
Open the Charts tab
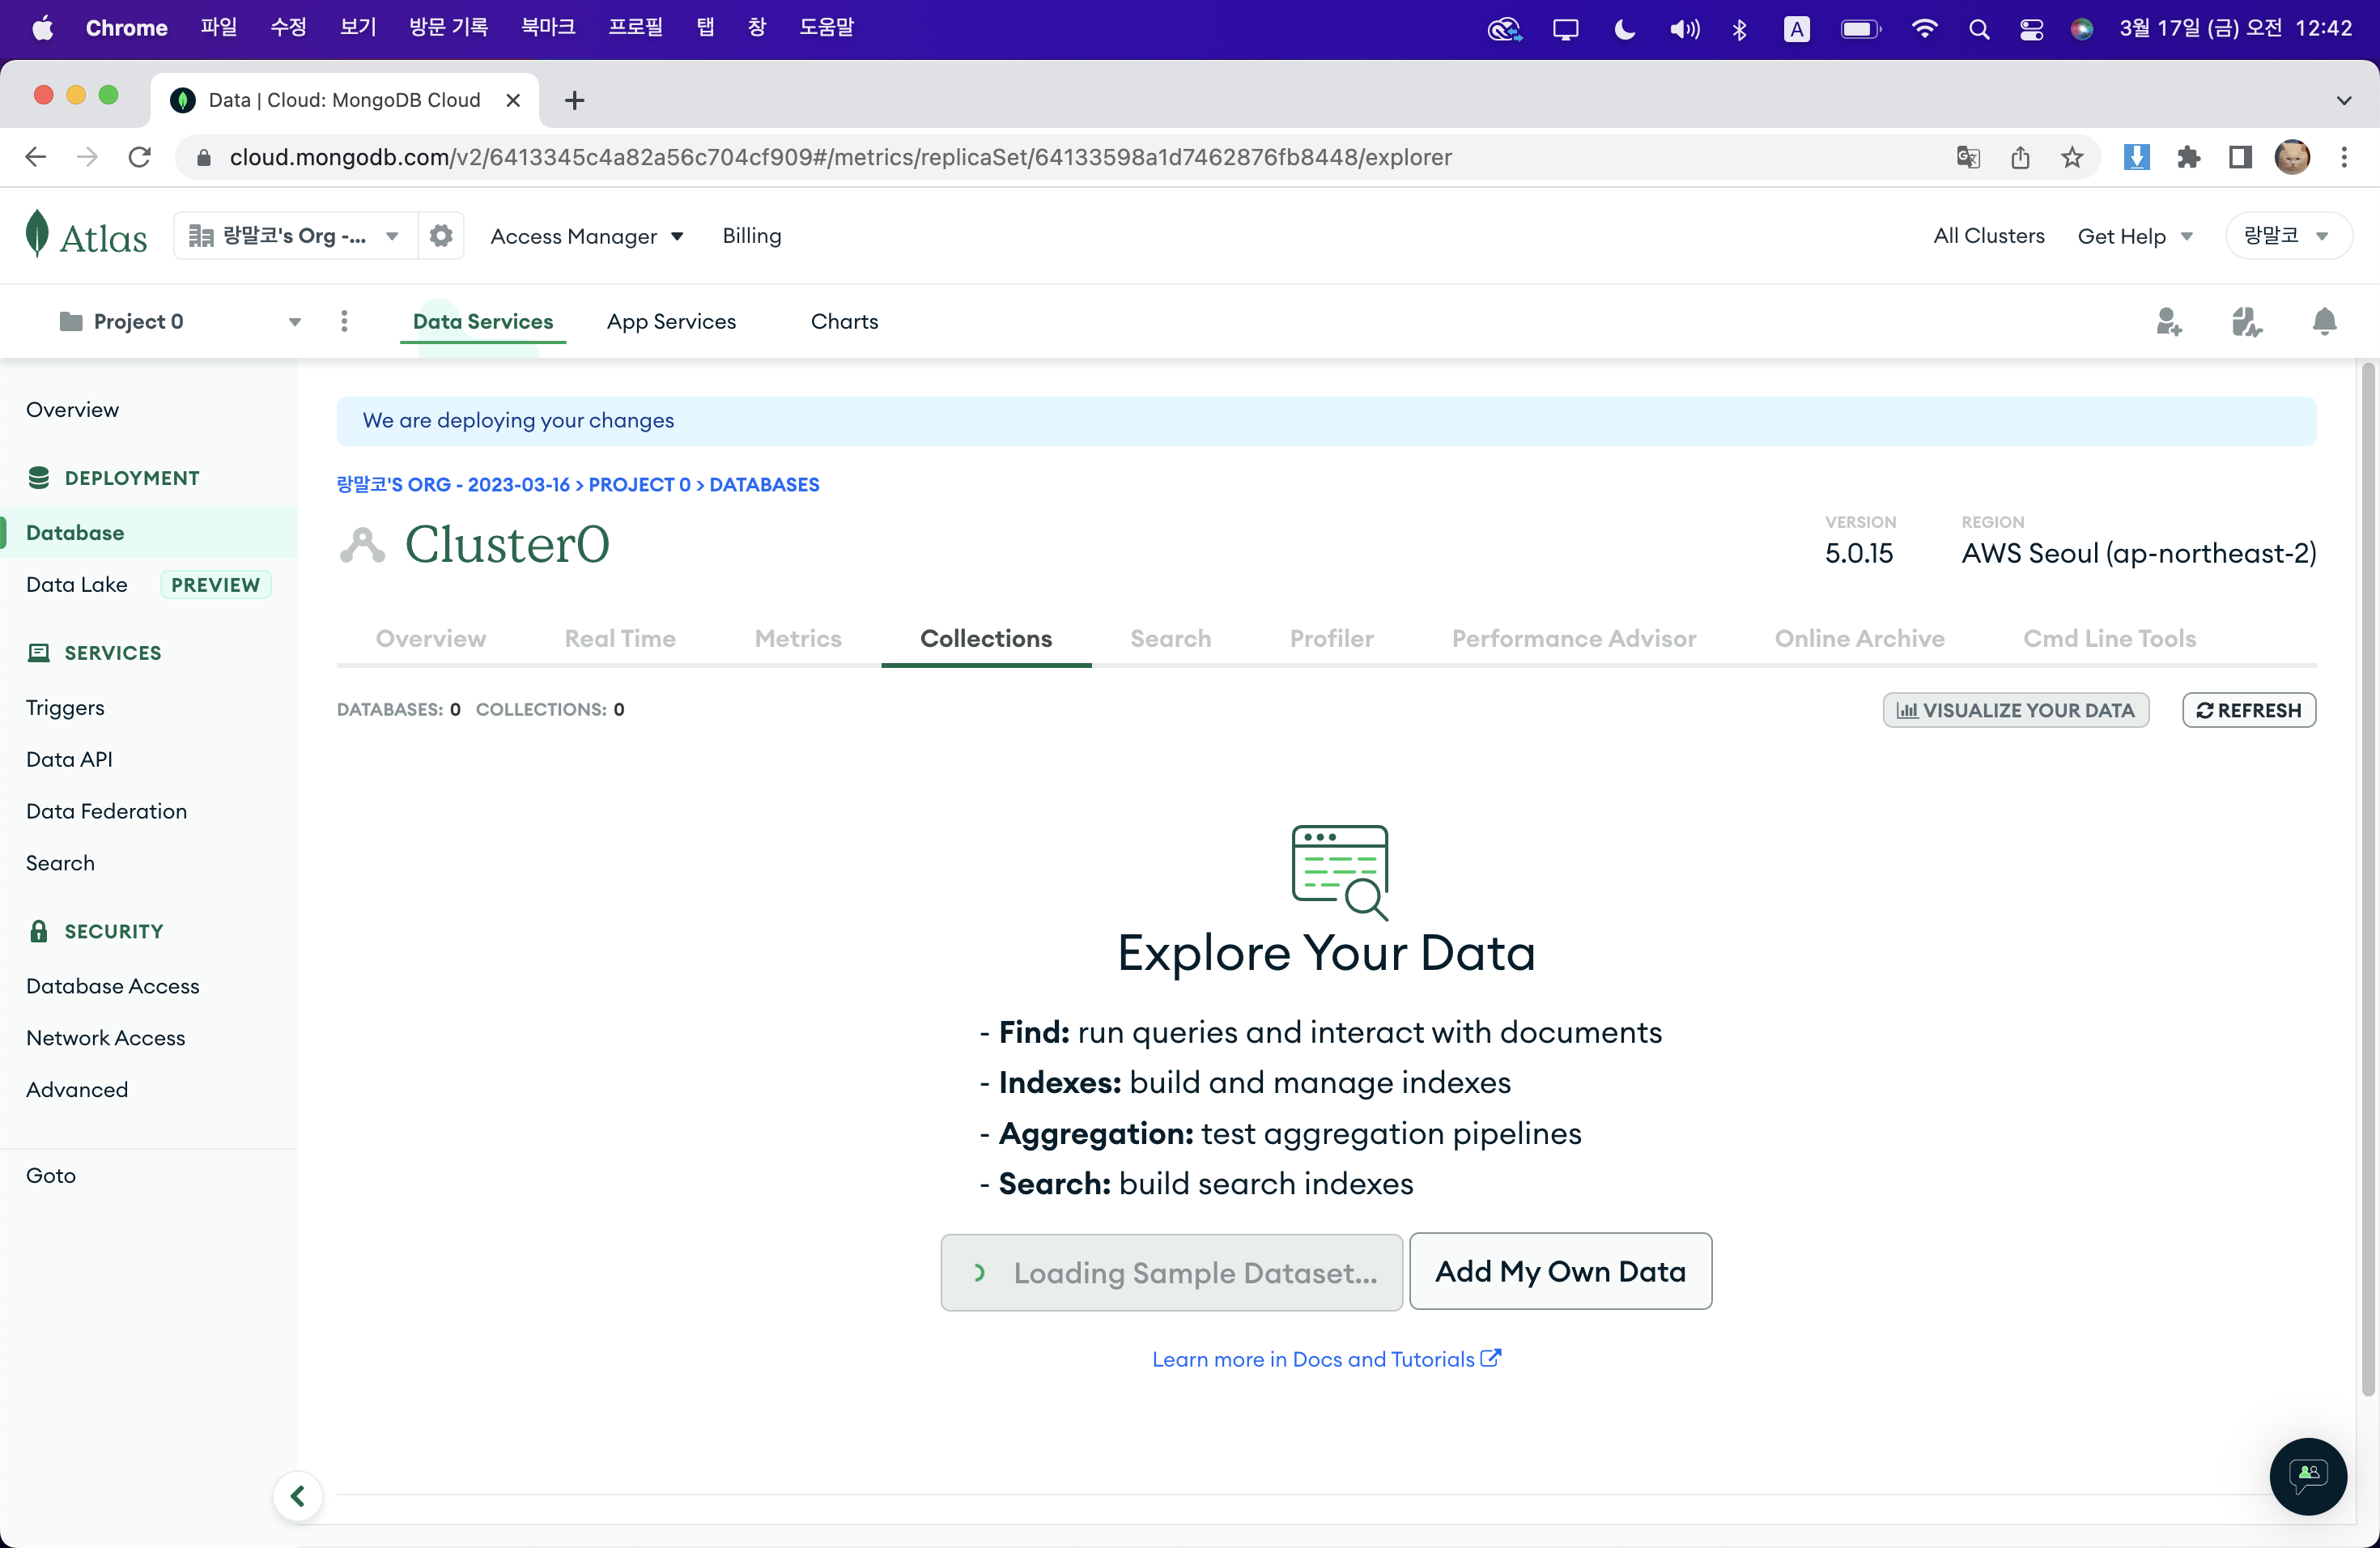(844, 322)
